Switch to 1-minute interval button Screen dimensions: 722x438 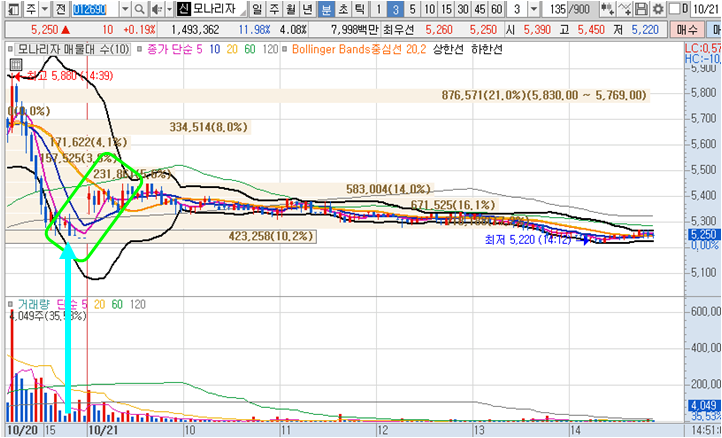378,9
